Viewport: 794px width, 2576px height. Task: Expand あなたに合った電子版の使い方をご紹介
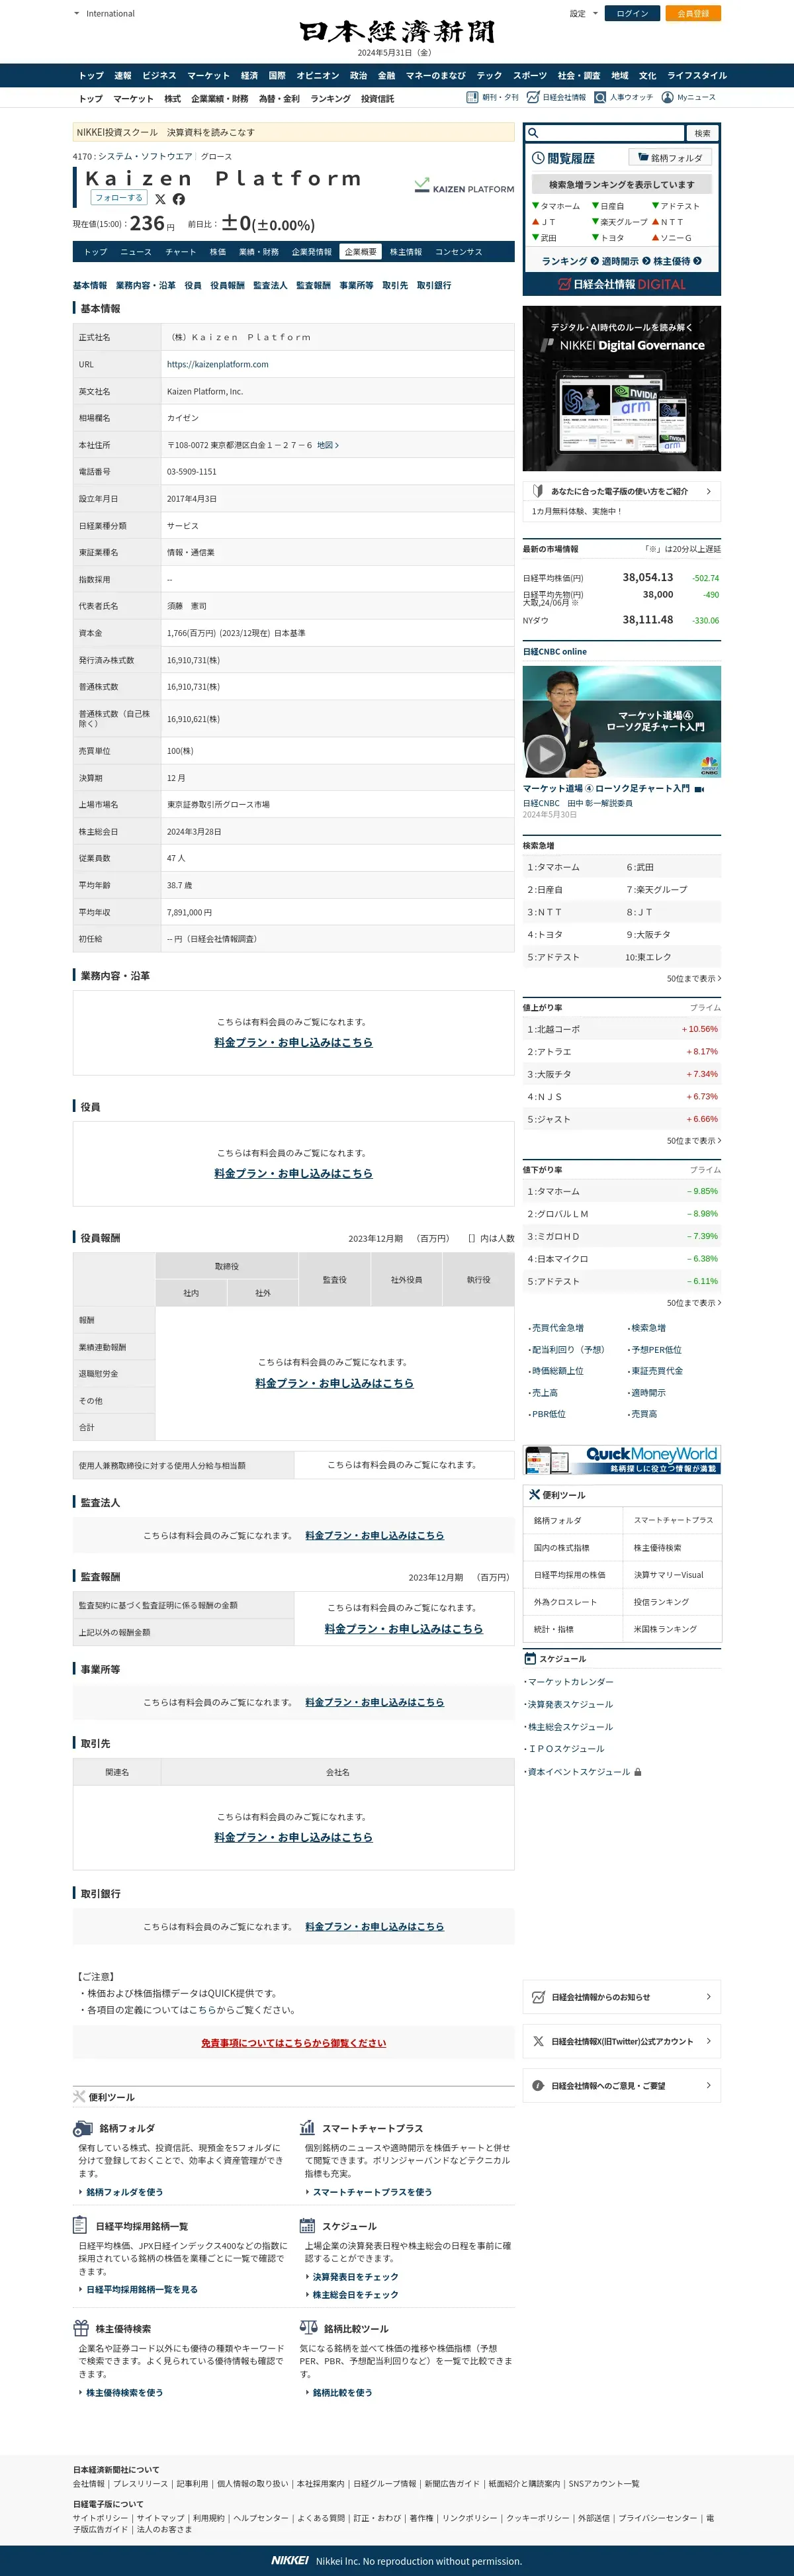tap(622, 491)
